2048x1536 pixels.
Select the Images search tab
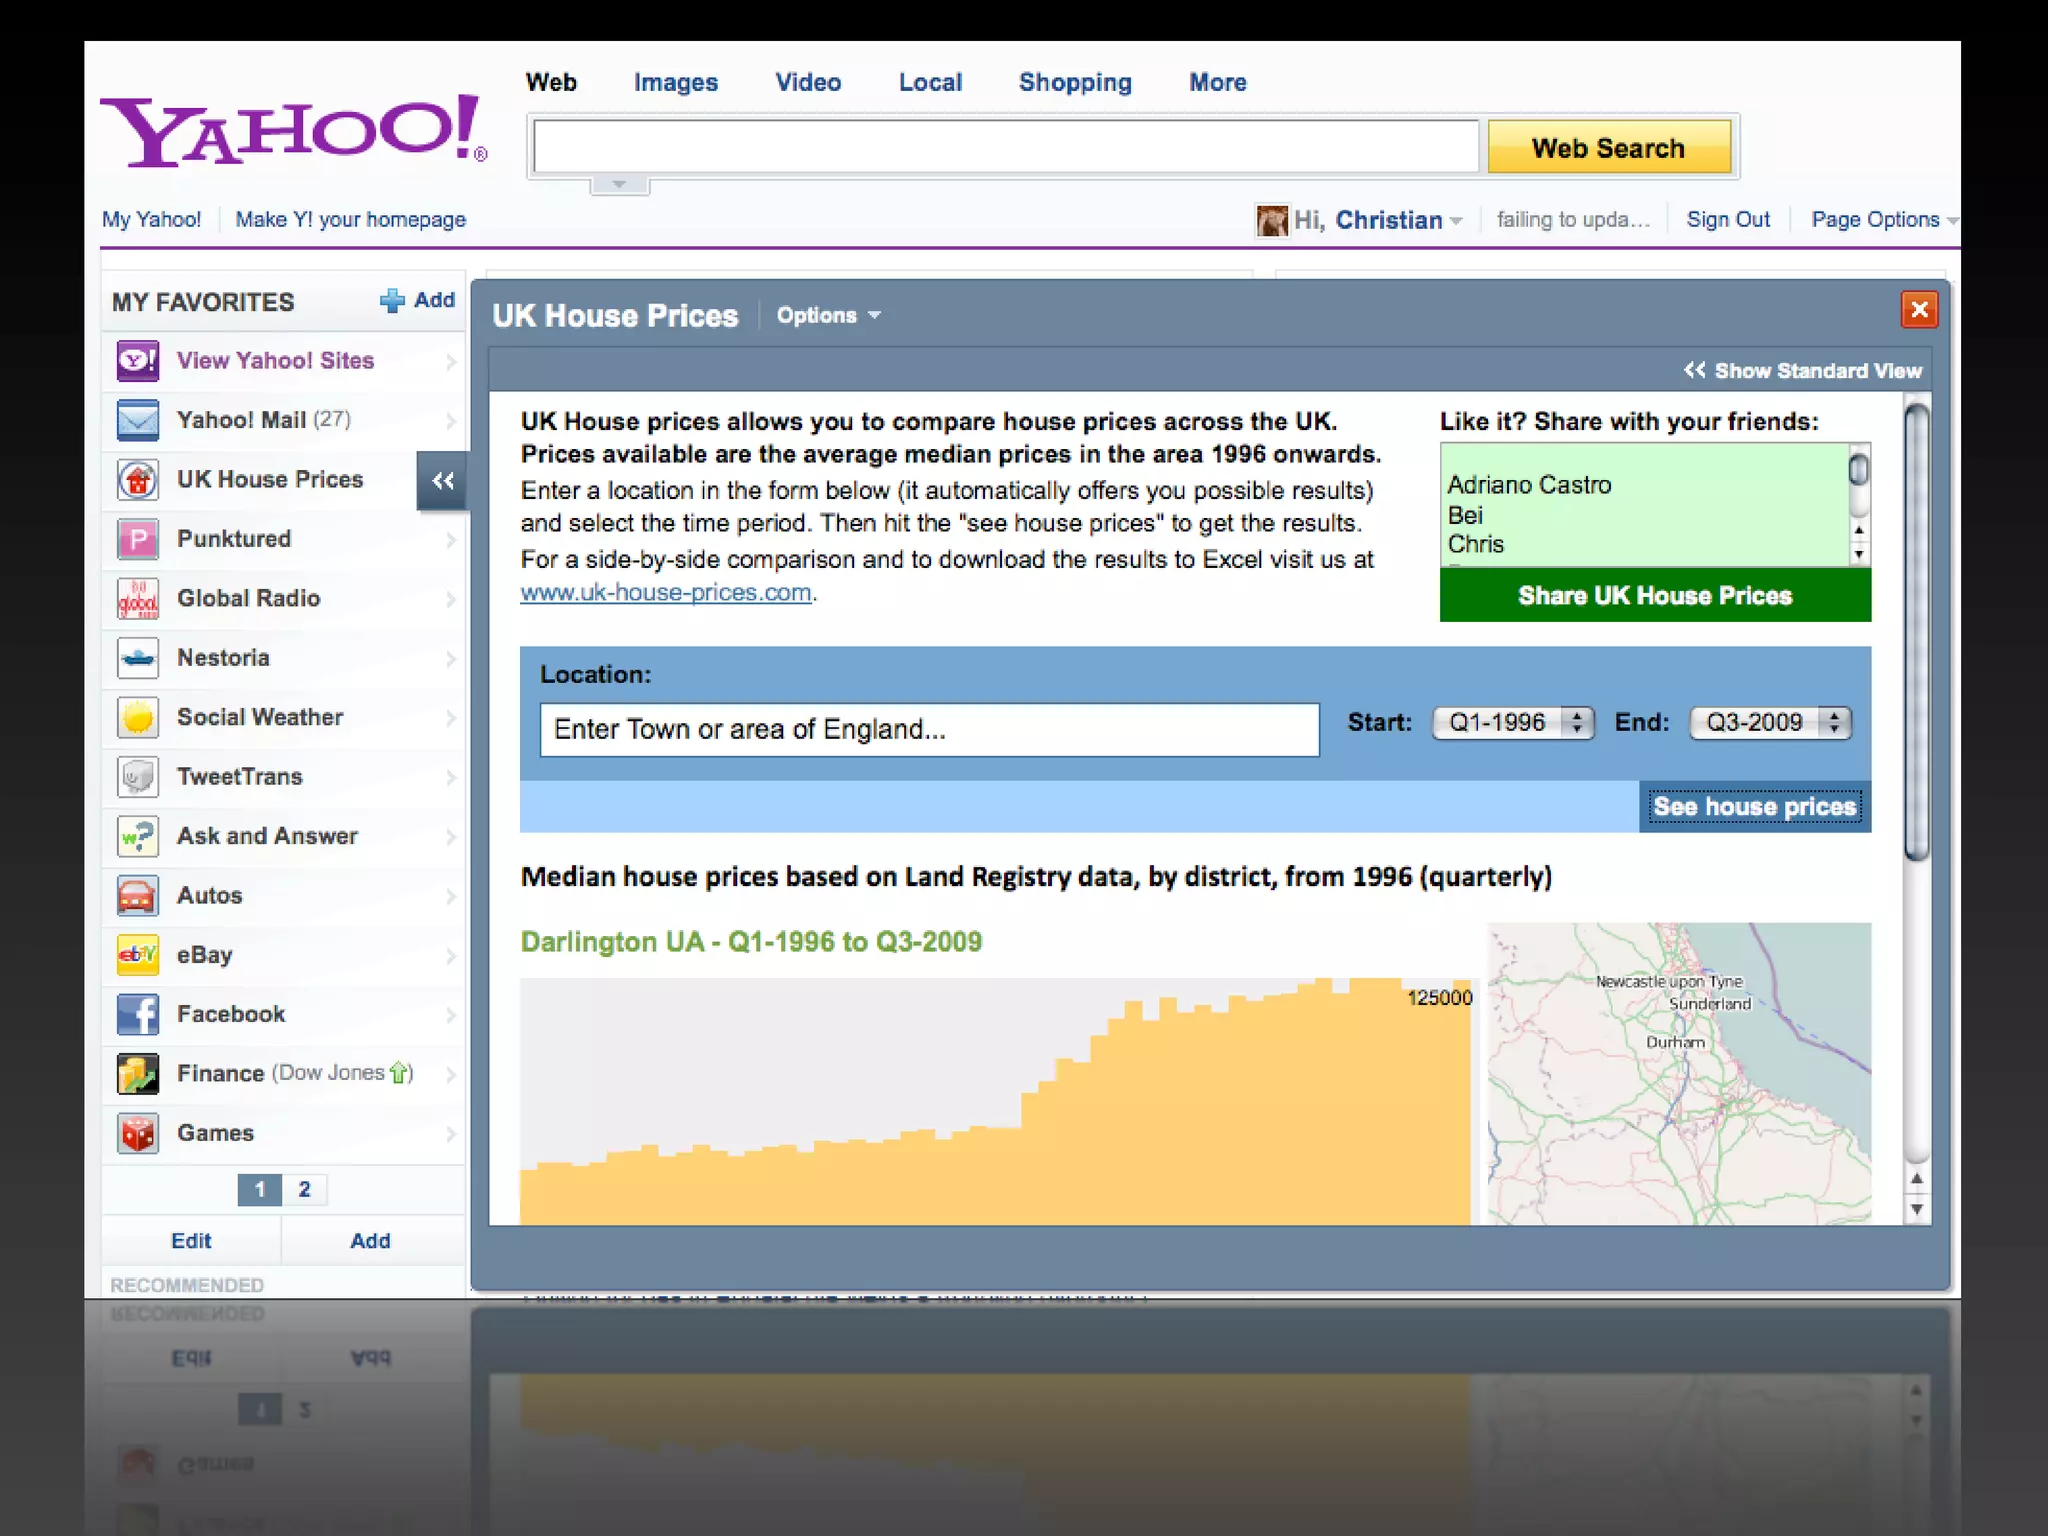pyautogui.click(x=676, y=82)
